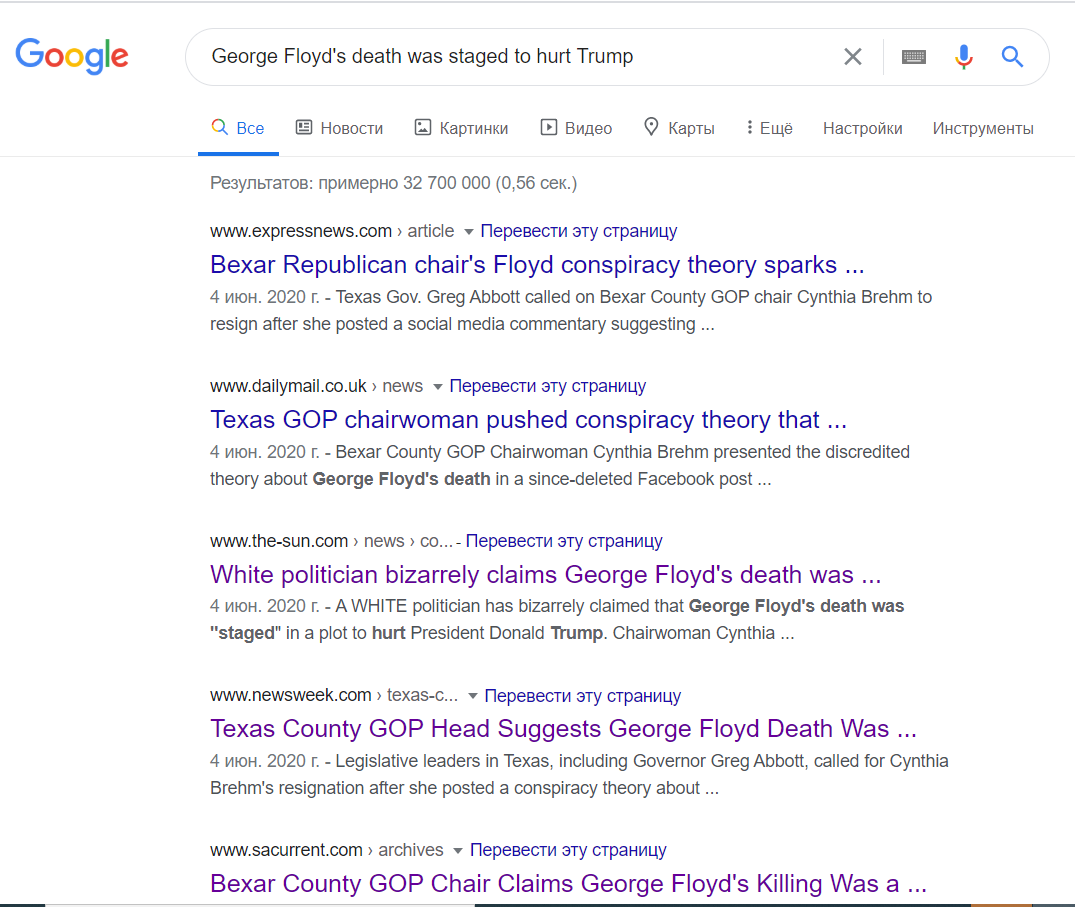Open the on-screen keyboard icon
Viewport: 1075px width, 907px height.
[x=913, y=57]
